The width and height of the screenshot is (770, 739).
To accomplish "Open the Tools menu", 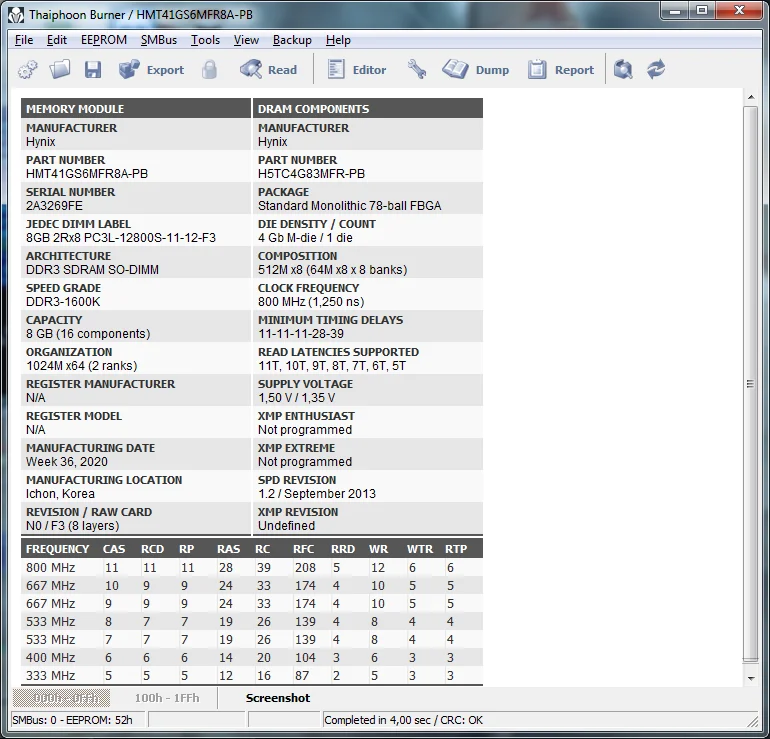I will (x=205, y=40).
